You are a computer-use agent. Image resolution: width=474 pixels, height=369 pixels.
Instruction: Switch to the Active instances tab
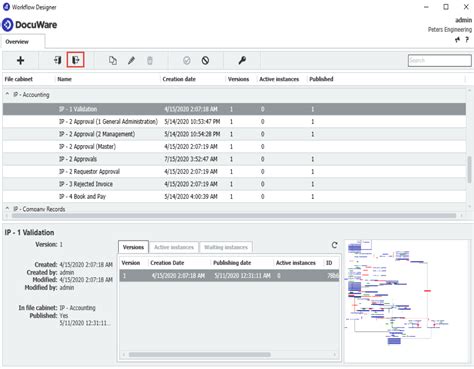(174, 247)
